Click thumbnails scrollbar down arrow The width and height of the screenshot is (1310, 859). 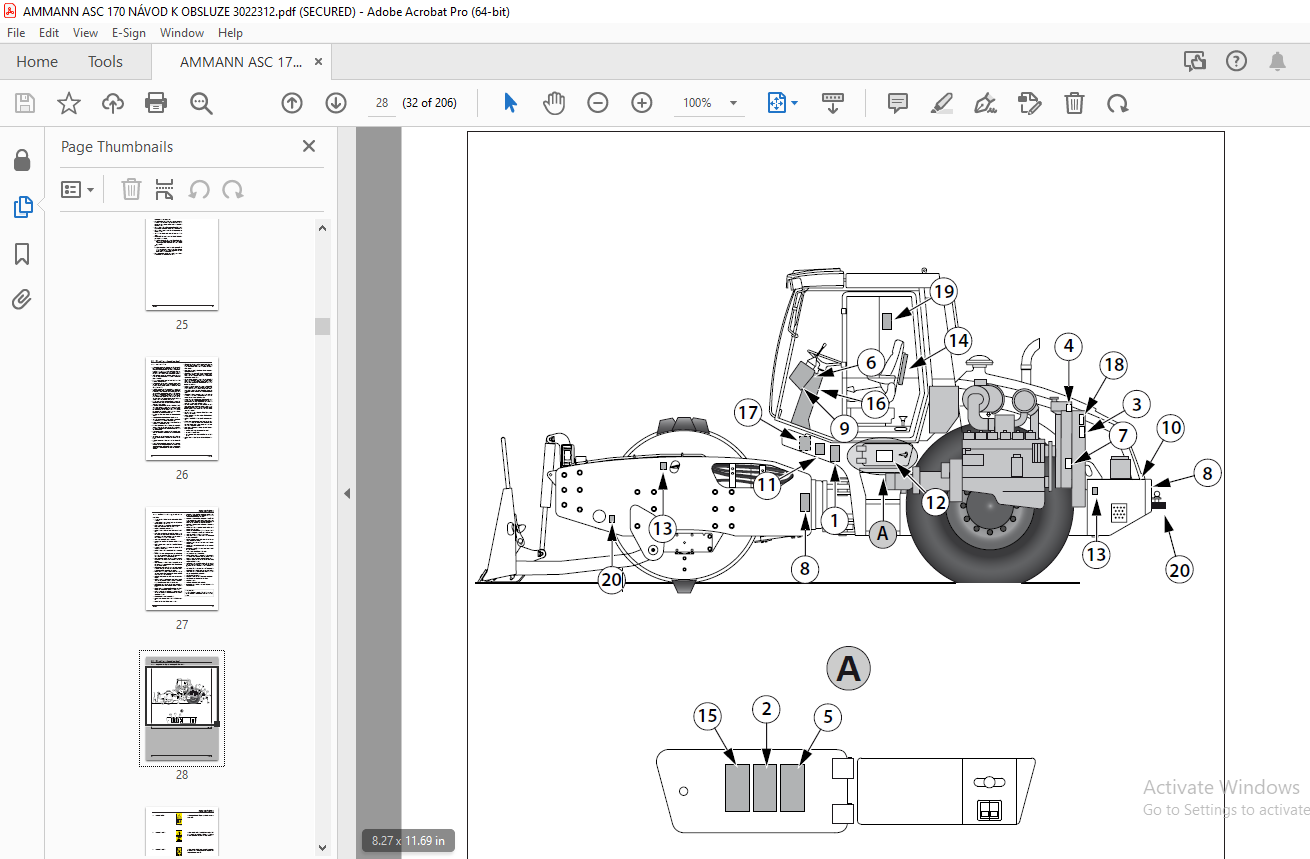tap(322, 847)
